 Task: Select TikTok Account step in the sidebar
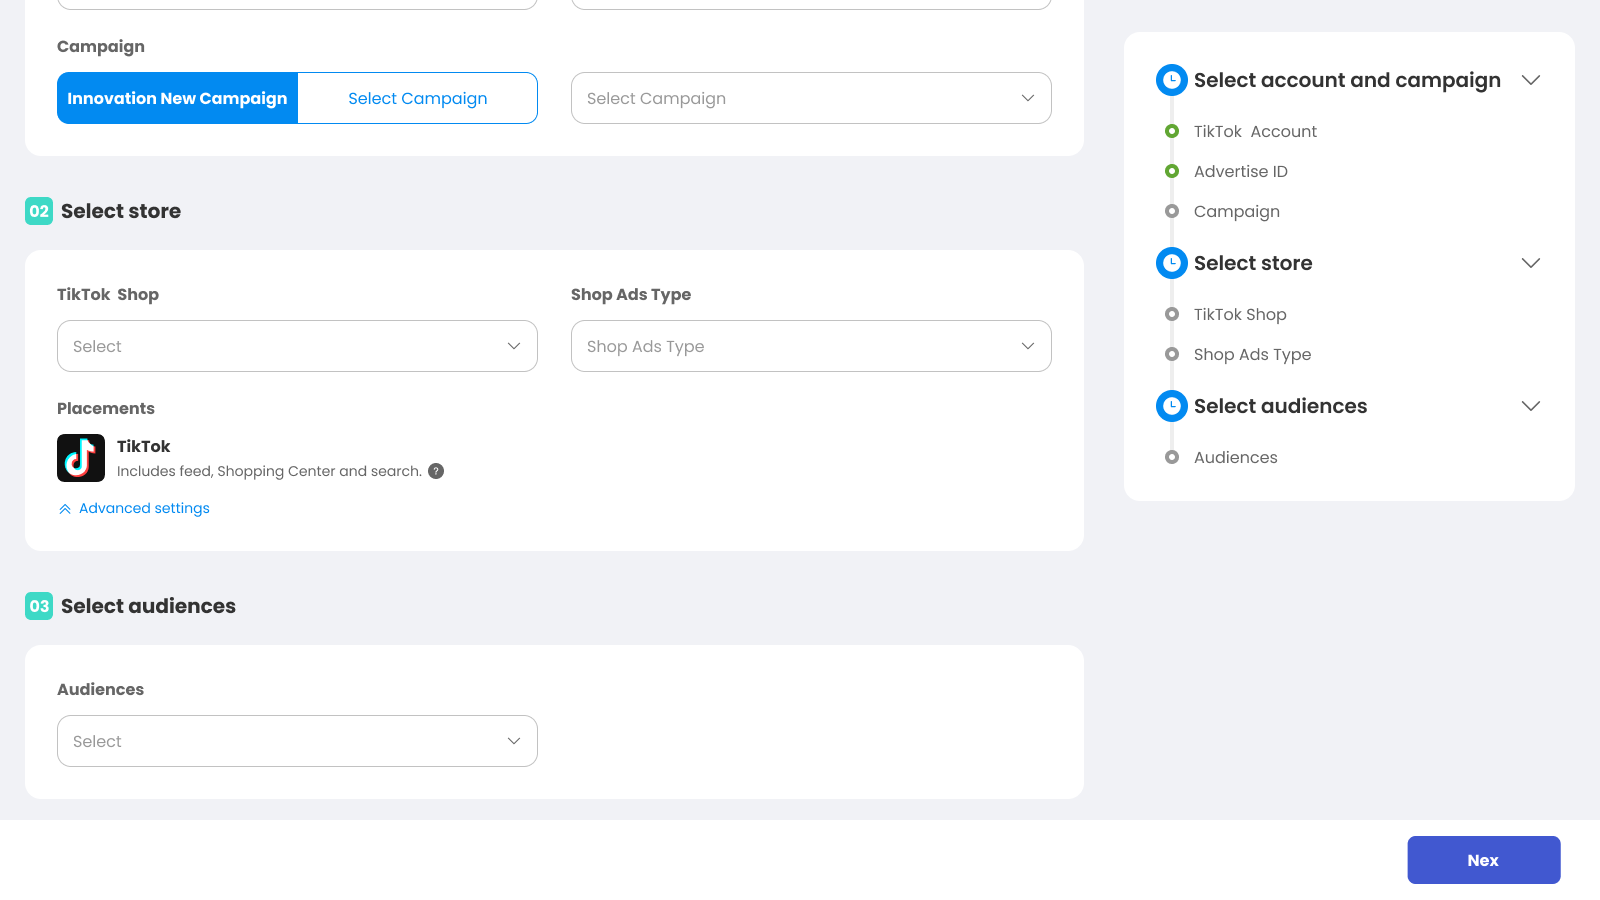pyautogui.click(x=1255, y=131)
